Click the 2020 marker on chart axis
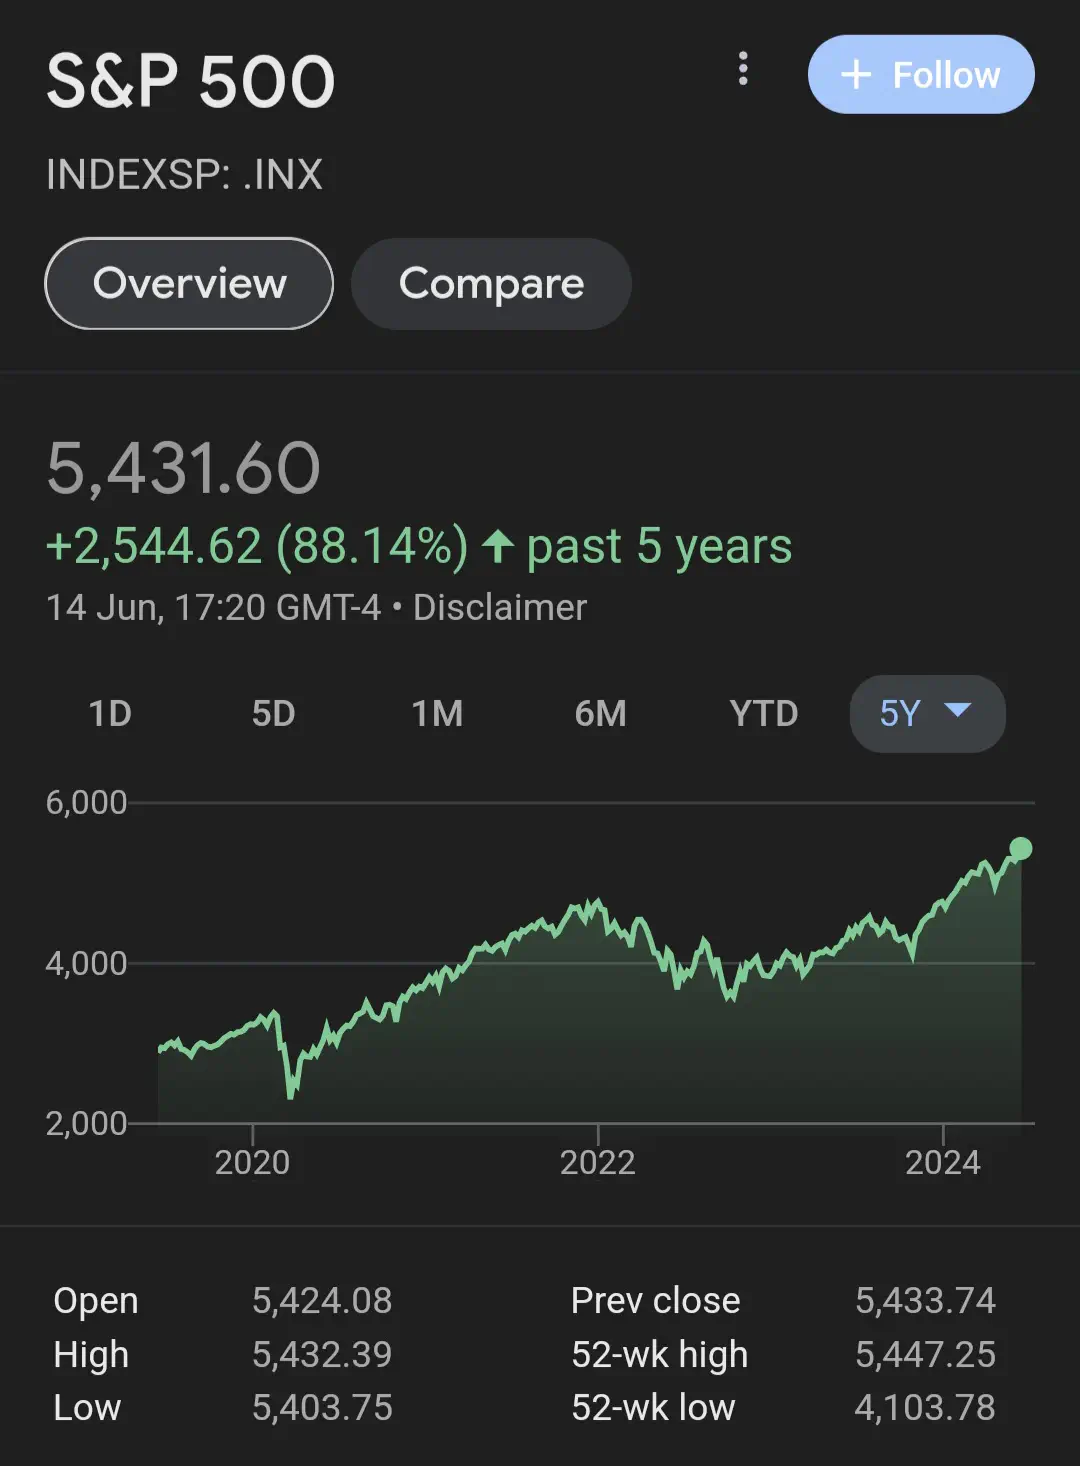 (252, 1162)
